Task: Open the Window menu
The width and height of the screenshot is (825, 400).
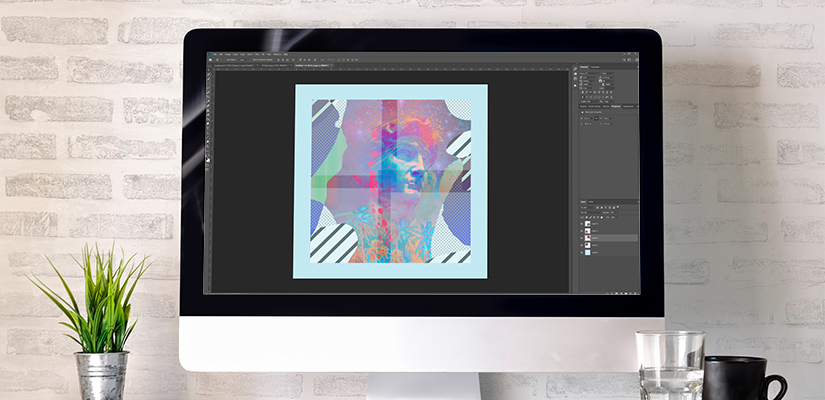Action: coord(277,54)
